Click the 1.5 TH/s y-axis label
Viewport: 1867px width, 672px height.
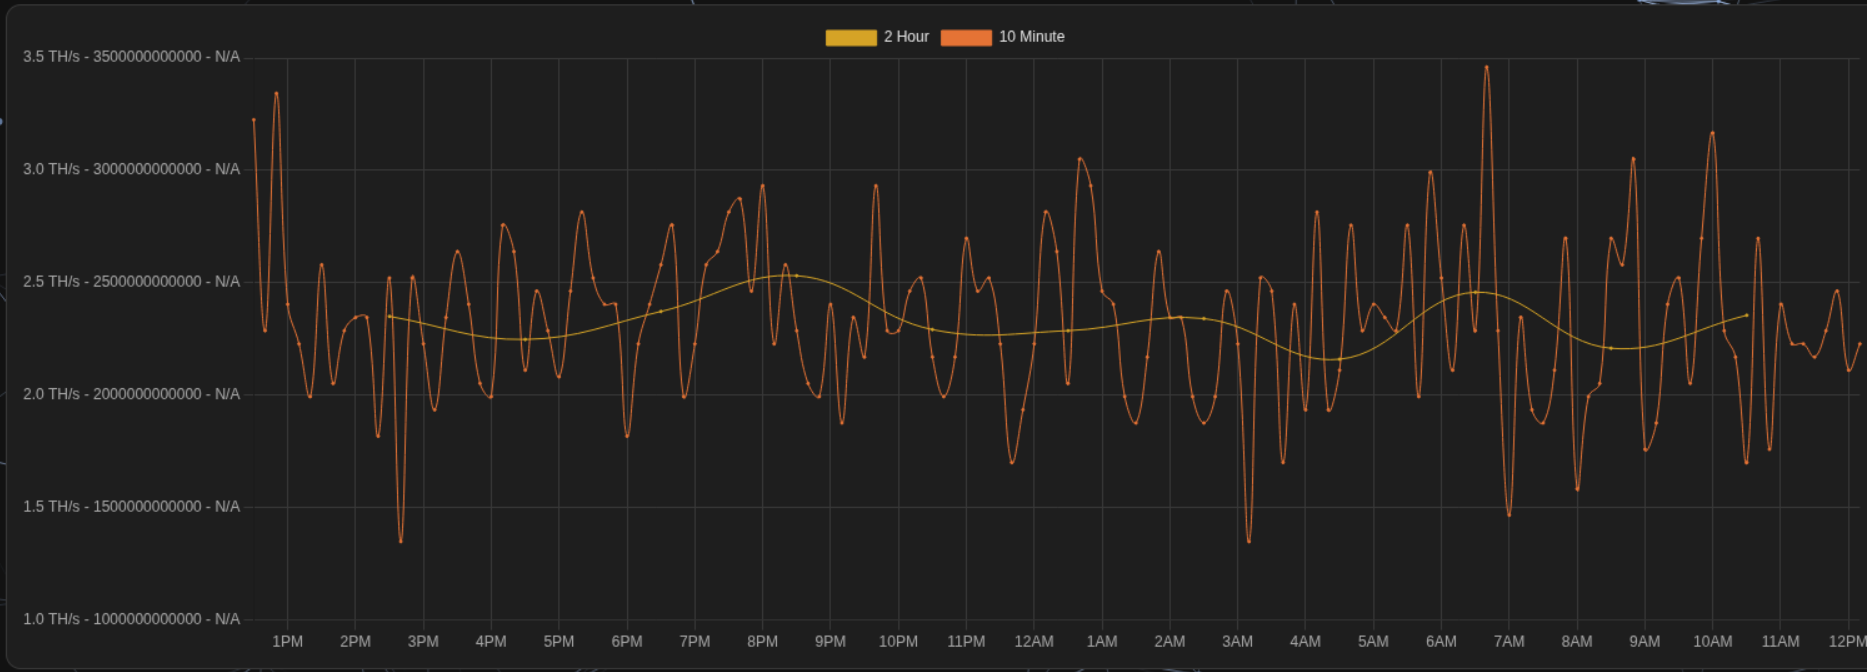pos(132,507)
